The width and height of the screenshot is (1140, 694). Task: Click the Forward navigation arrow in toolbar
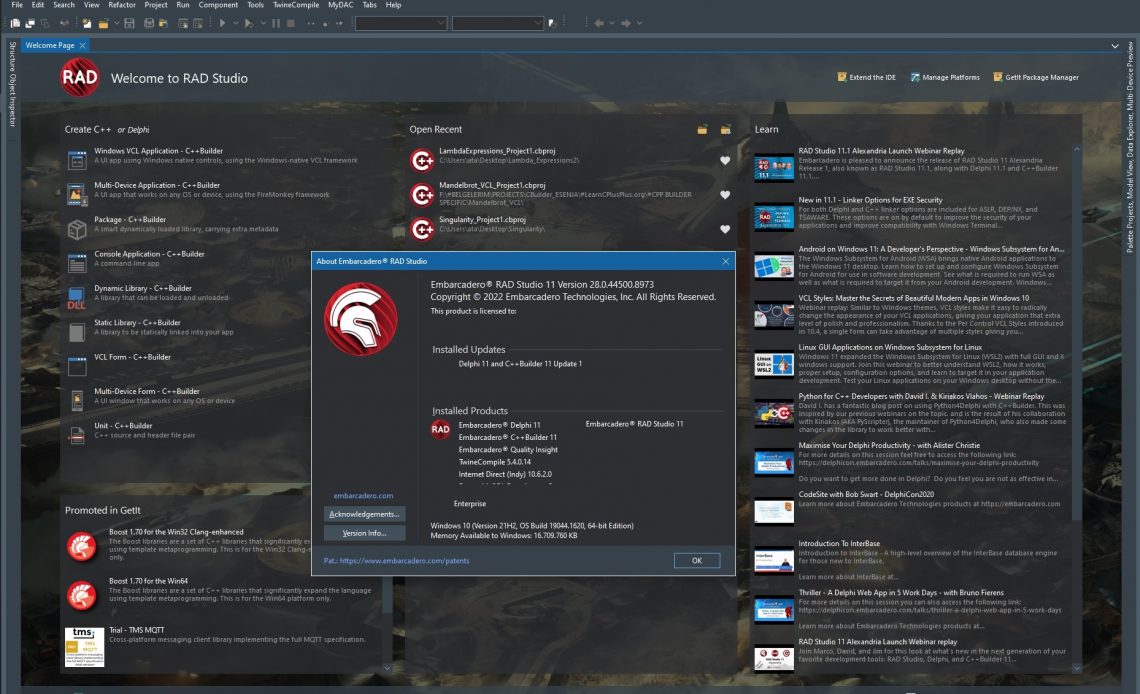[625, 23]
